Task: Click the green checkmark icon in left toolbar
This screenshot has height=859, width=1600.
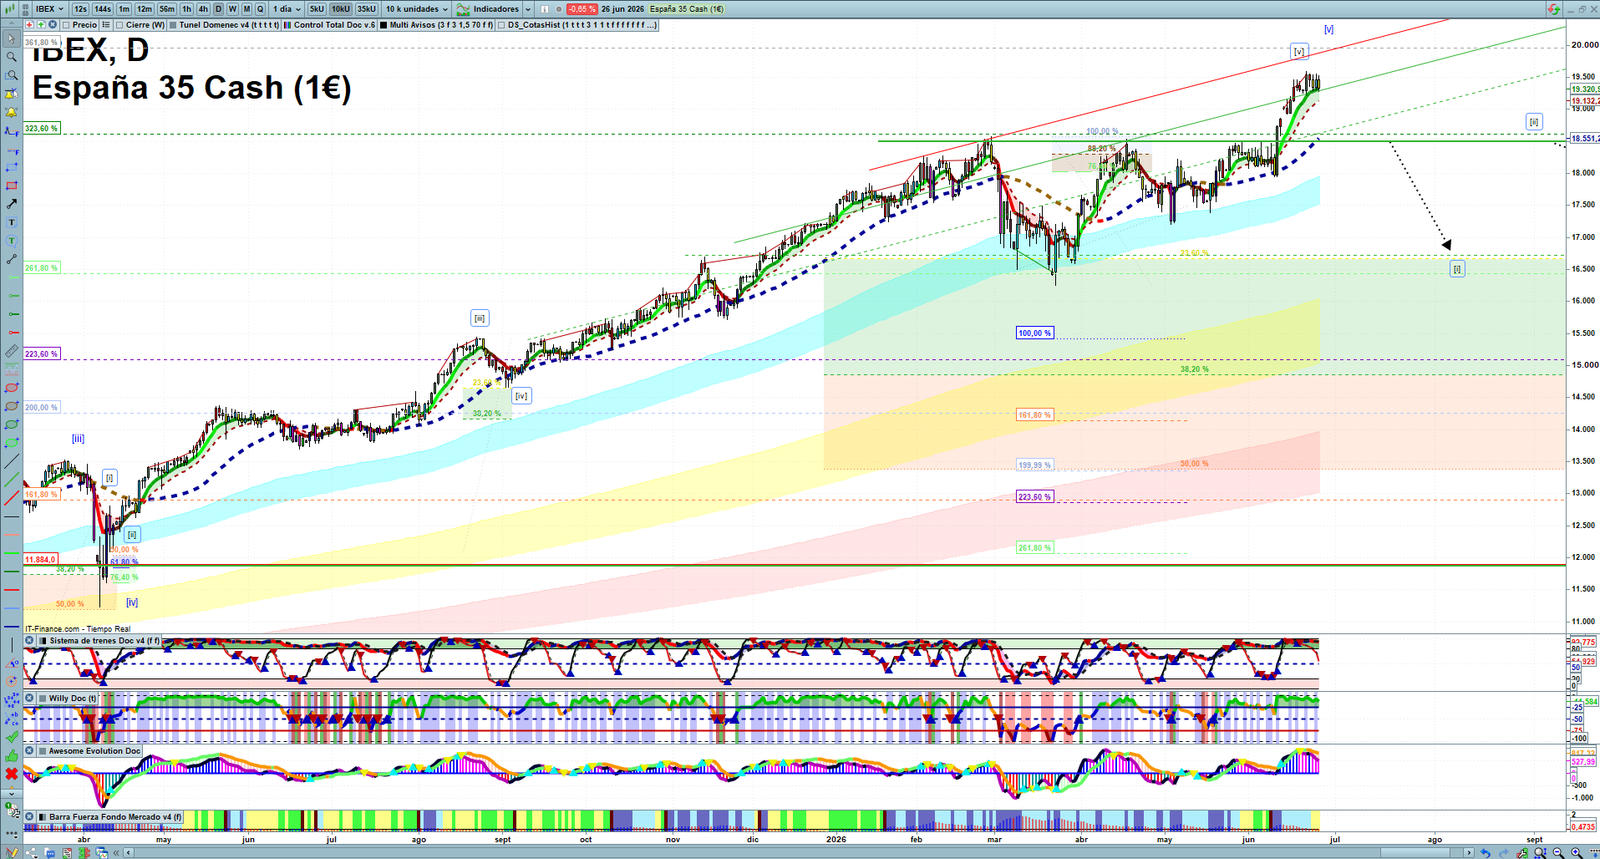Action: tap(12, 737)
